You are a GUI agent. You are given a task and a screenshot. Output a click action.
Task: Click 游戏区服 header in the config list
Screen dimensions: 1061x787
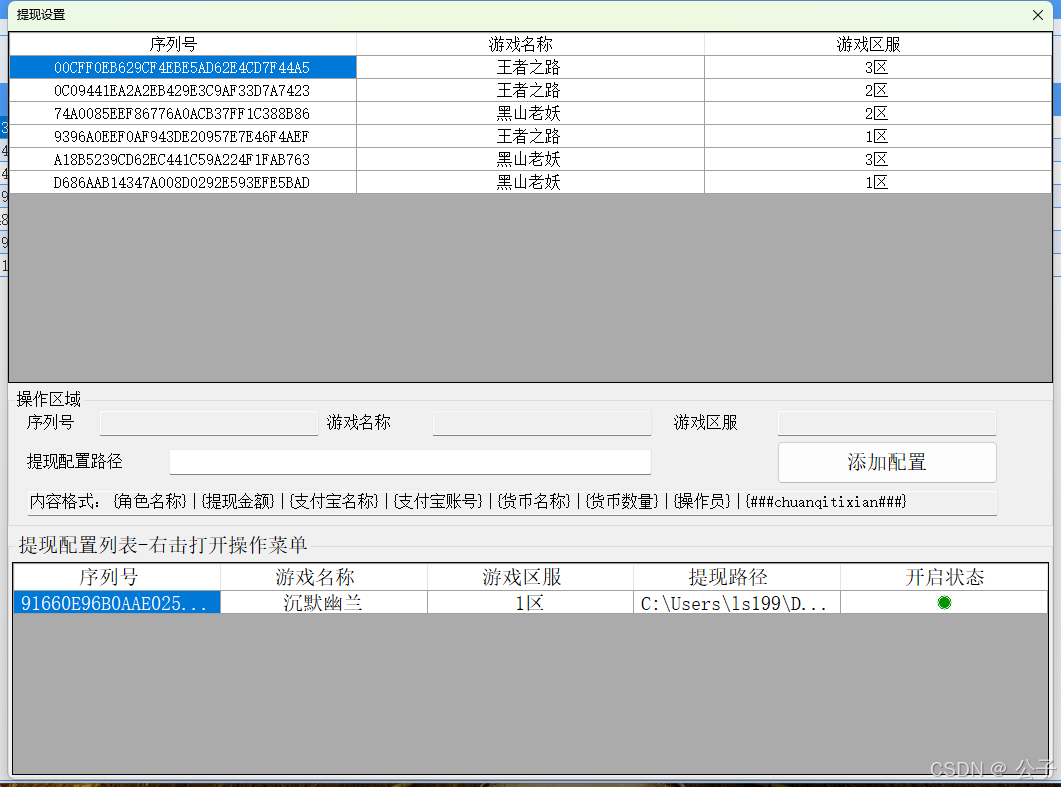tap(530, 577)
